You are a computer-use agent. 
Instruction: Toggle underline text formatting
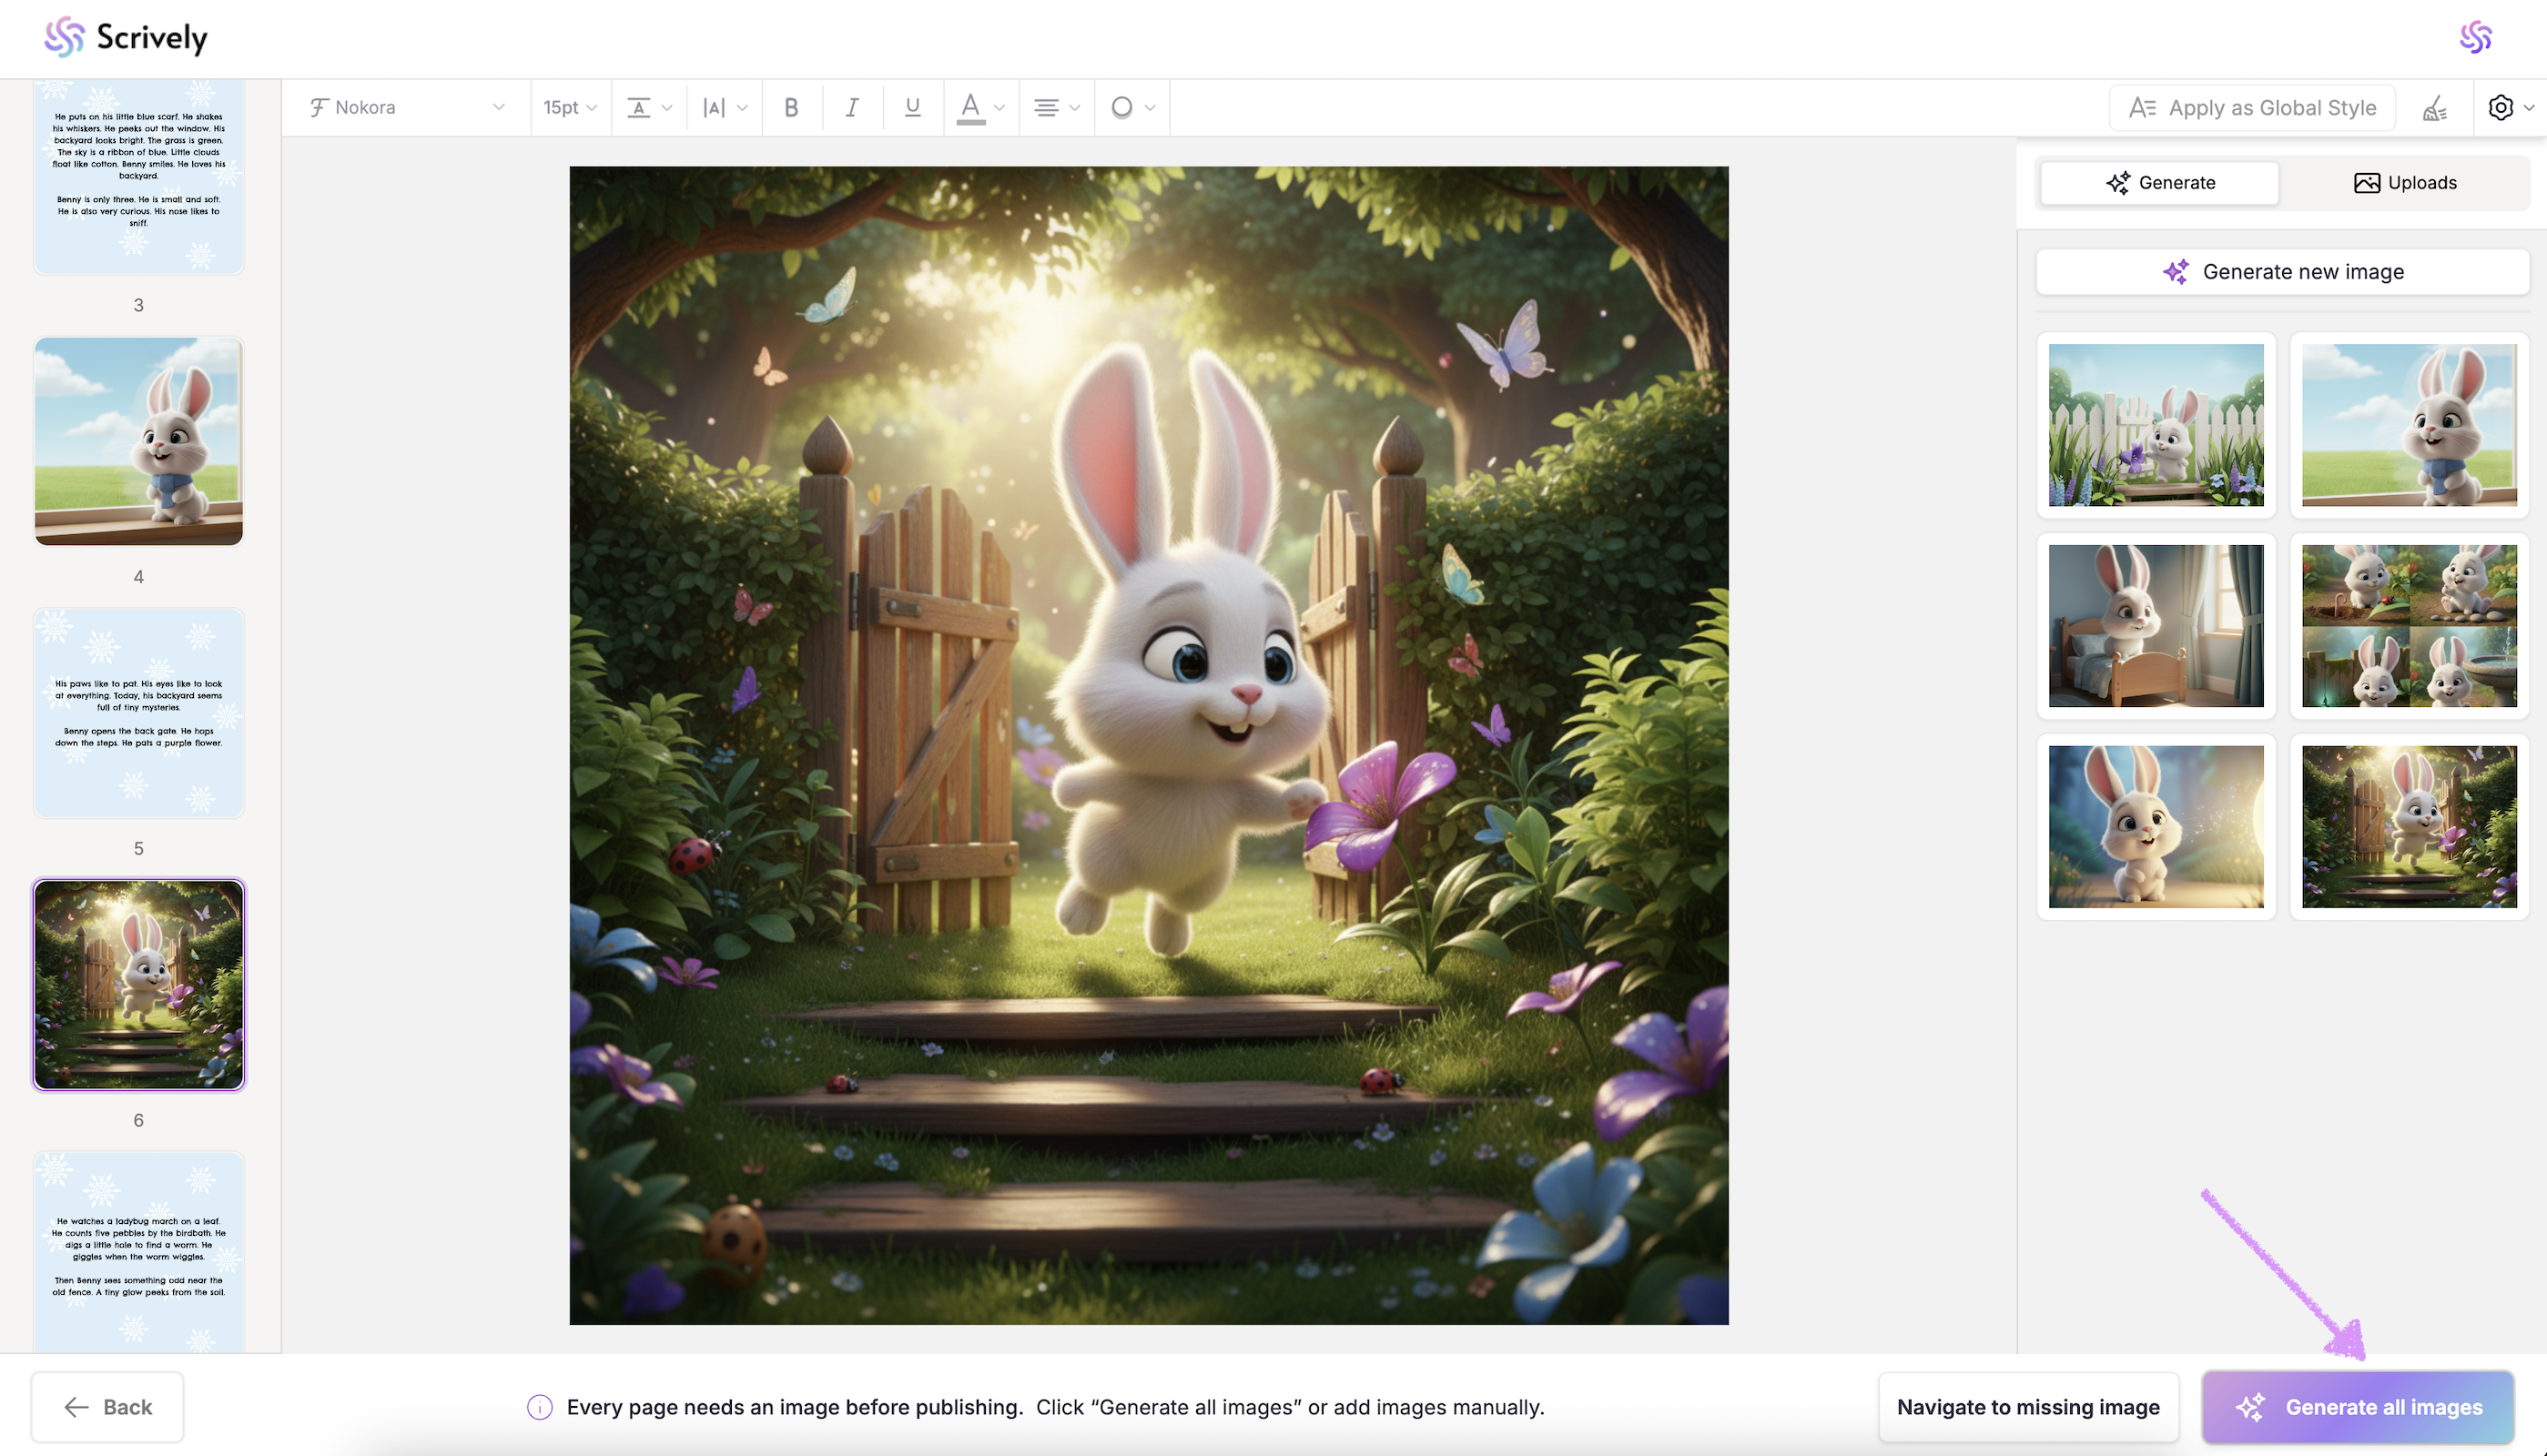912,107
